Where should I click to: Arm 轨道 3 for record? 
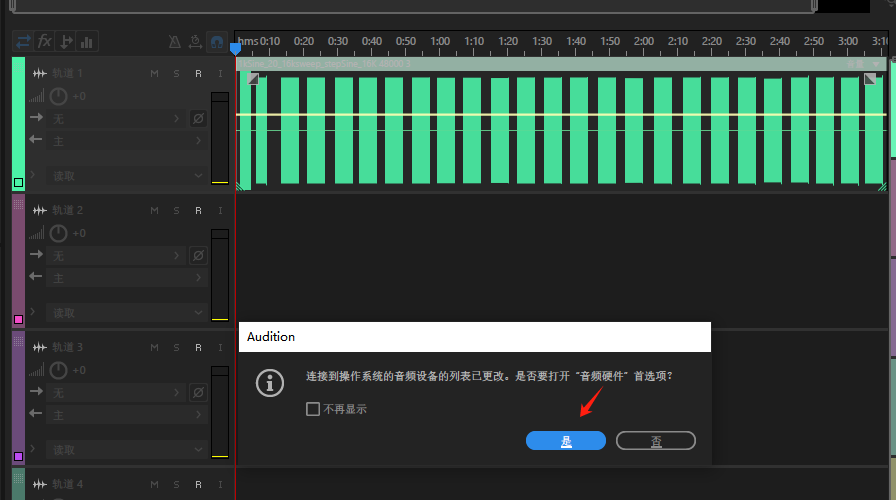tap(198, 348)
